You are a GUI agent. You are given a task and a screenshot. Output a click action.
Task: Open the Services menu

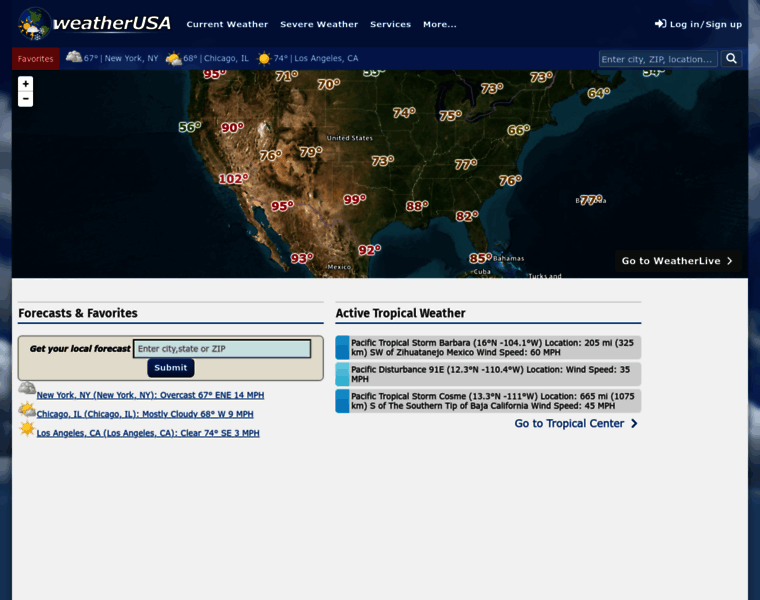point(390,24)
